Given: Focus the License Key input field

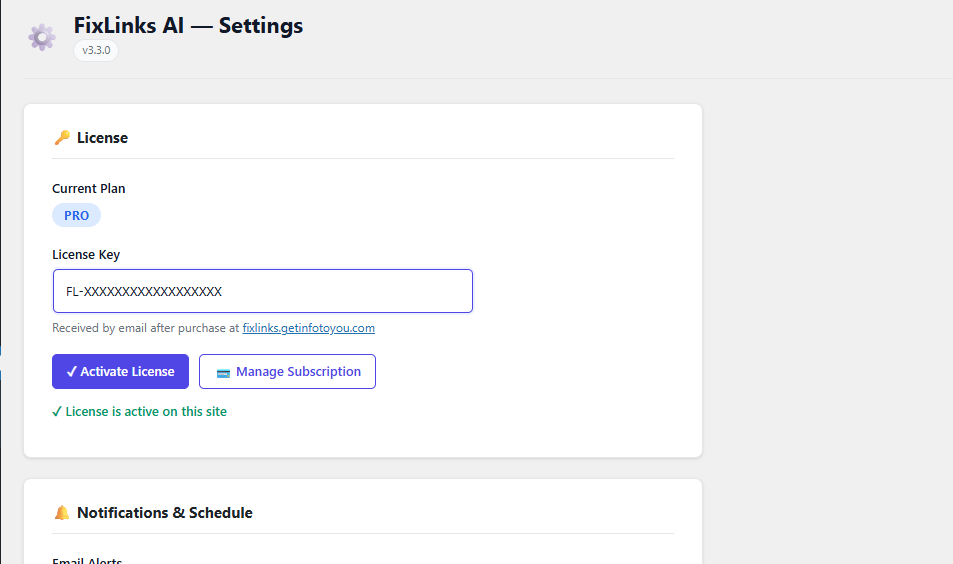Looking at the screenshot, I should click(263, 291).
